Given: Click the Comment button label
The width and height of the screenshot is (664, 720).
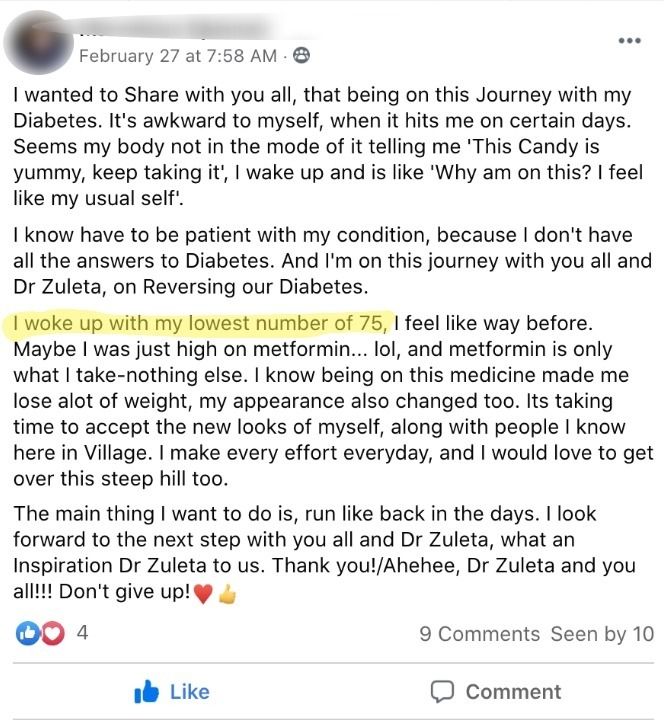Looking at the screenshot, I should 513,692.
